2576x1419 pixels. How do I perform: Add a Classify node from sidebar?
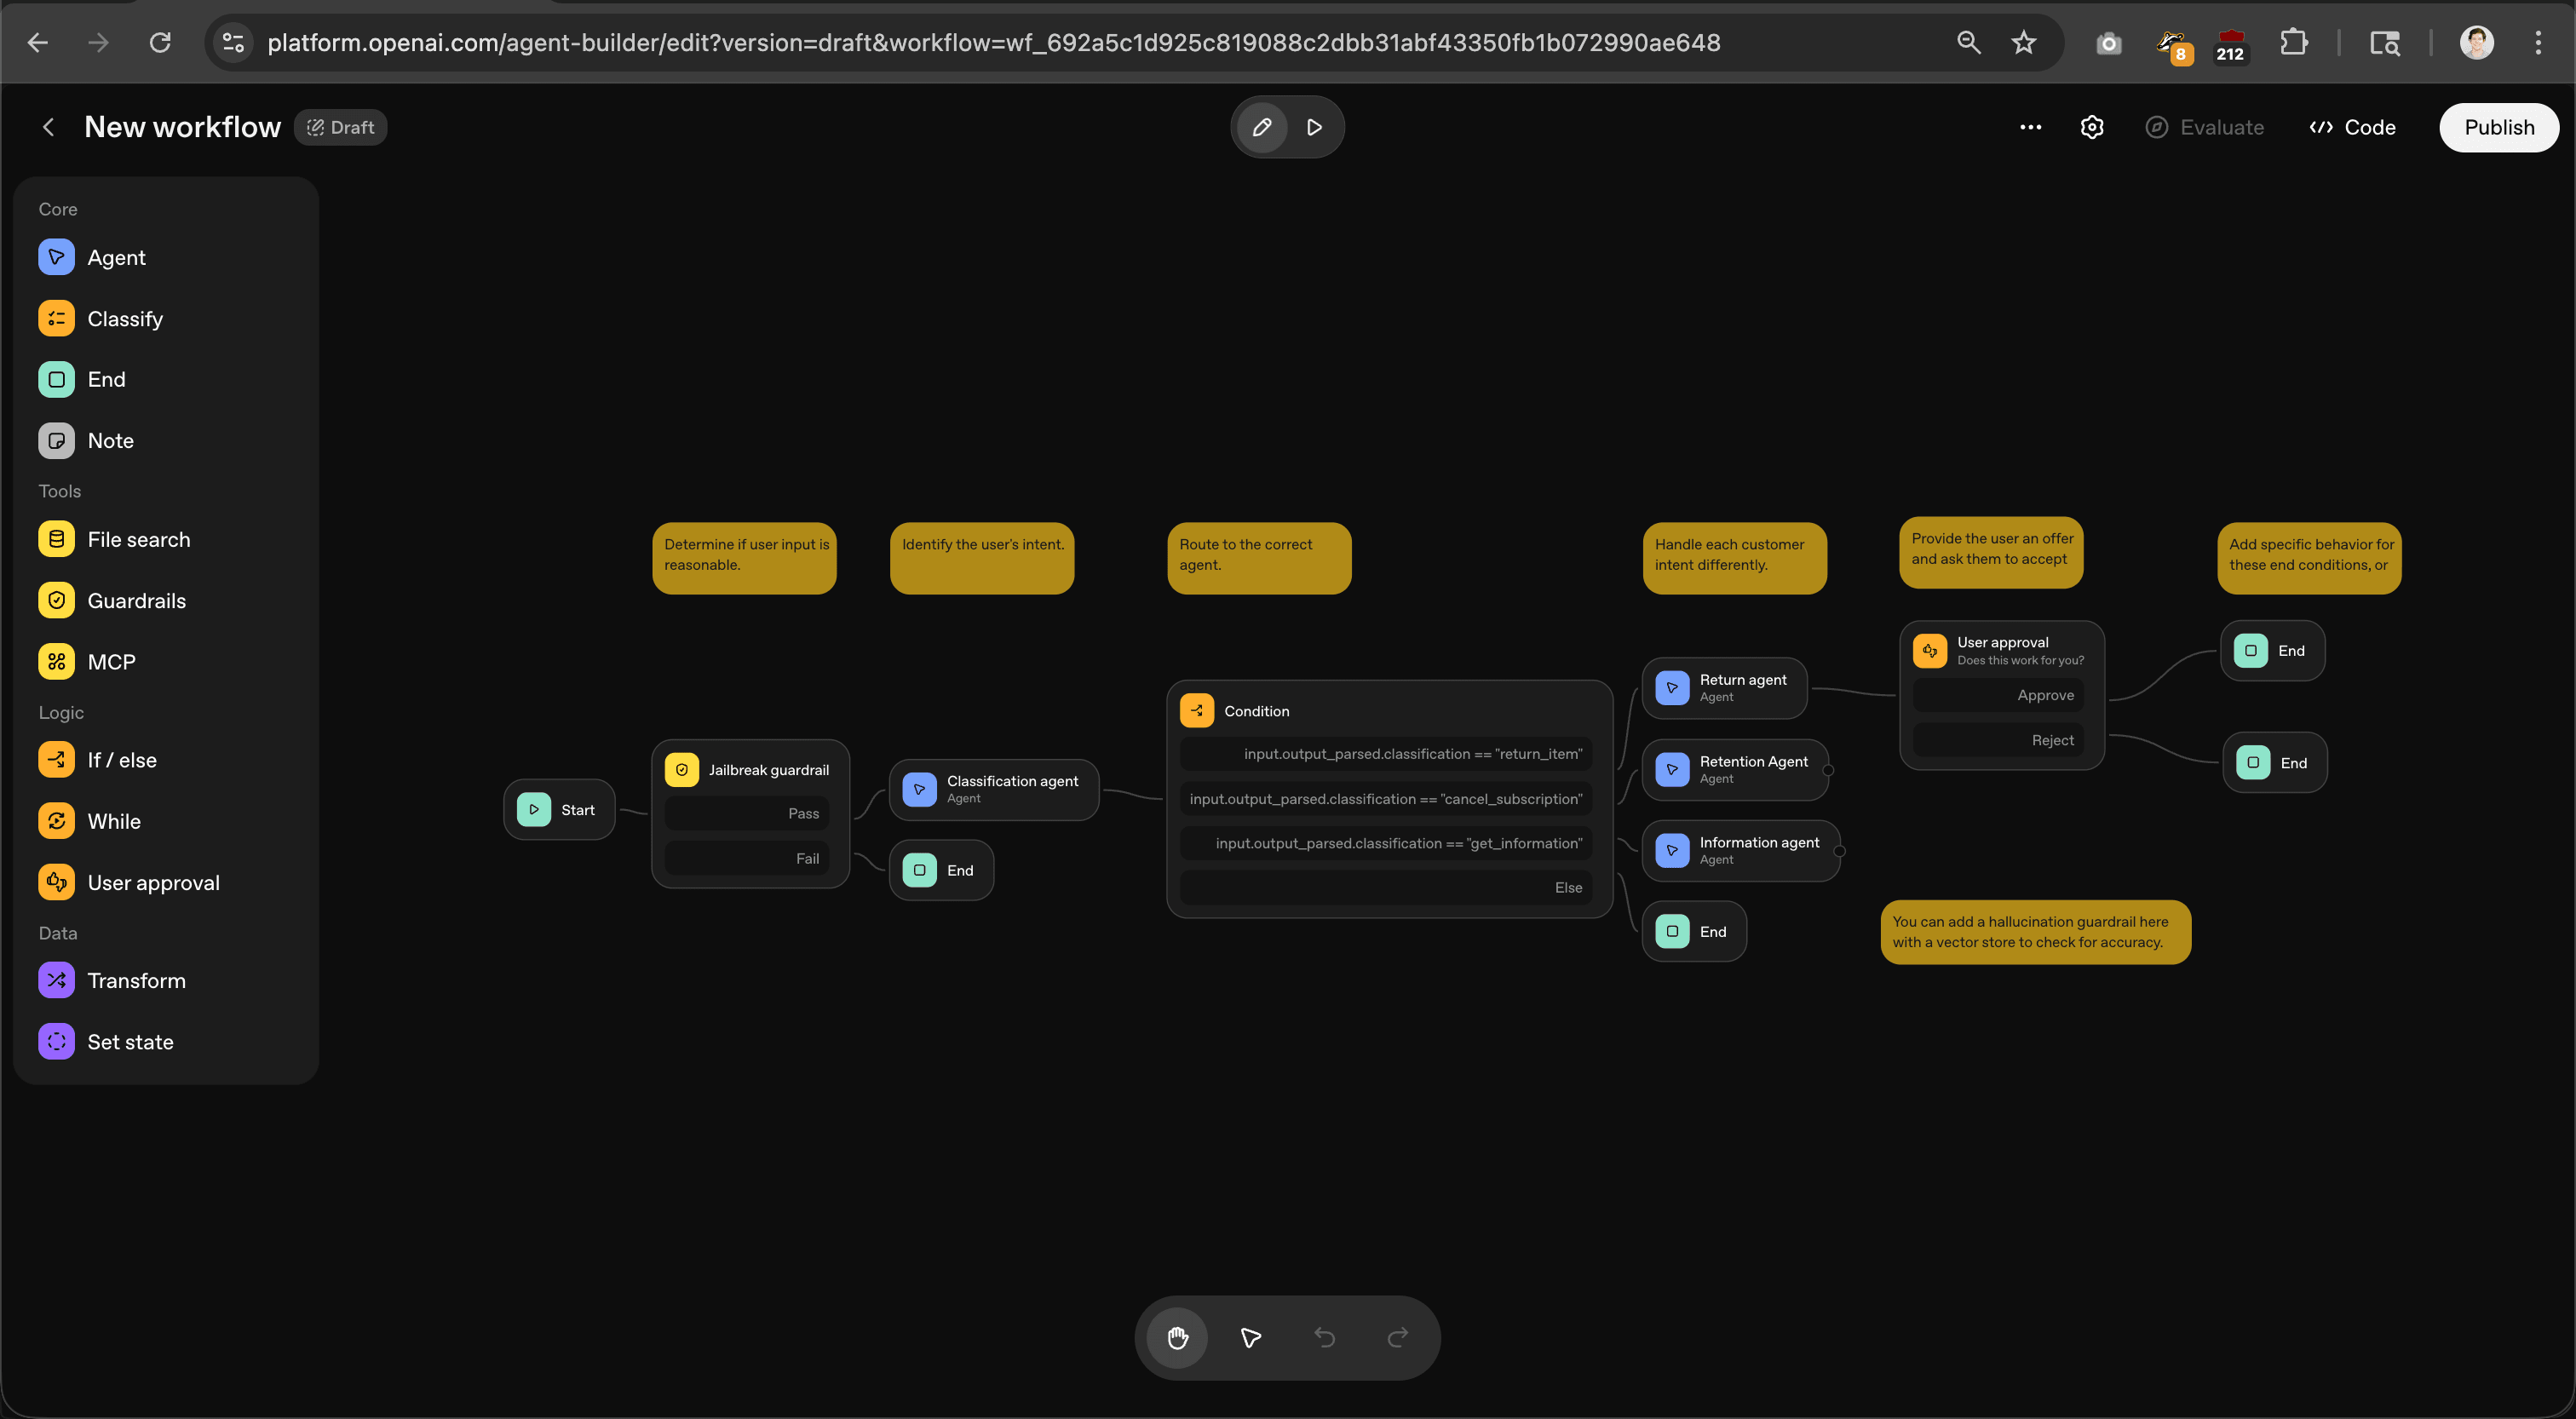[124, 318]
